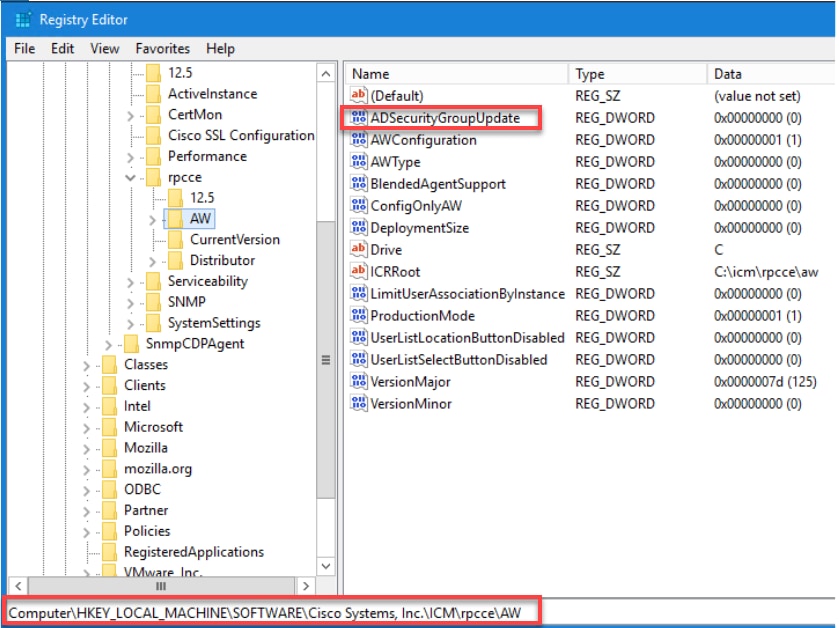The height and width of the screenshot is (628, 839).
Task: Click the folder icon of the CurrentVersion key
Action: (x=174, y=239)
